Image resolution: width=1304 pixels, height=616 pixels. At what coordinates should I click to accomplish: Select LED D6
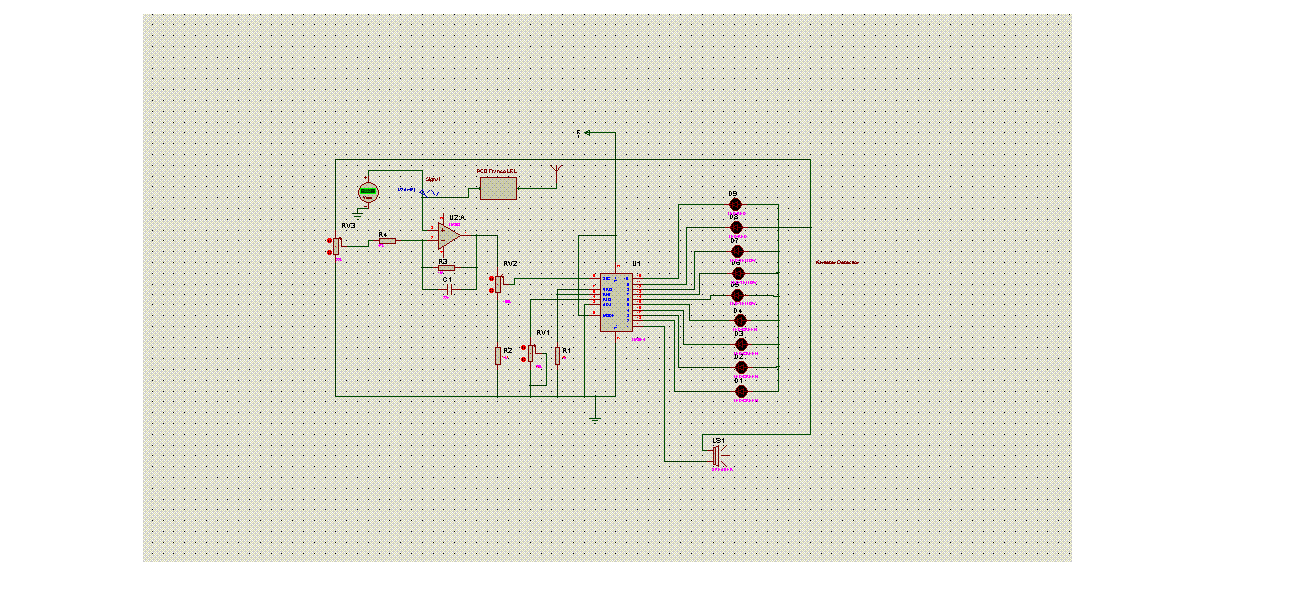(x=738, y=273)
